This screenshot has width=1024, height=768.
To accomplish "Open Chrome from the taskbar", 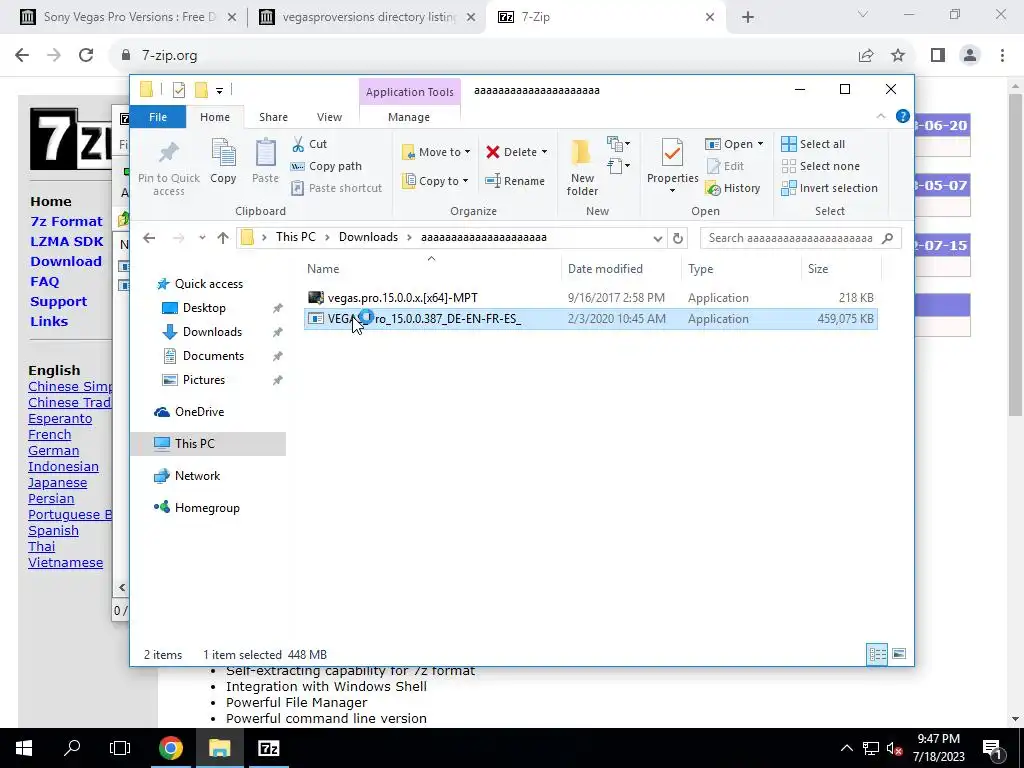I will pyautogui.click(x=170, y=748).
